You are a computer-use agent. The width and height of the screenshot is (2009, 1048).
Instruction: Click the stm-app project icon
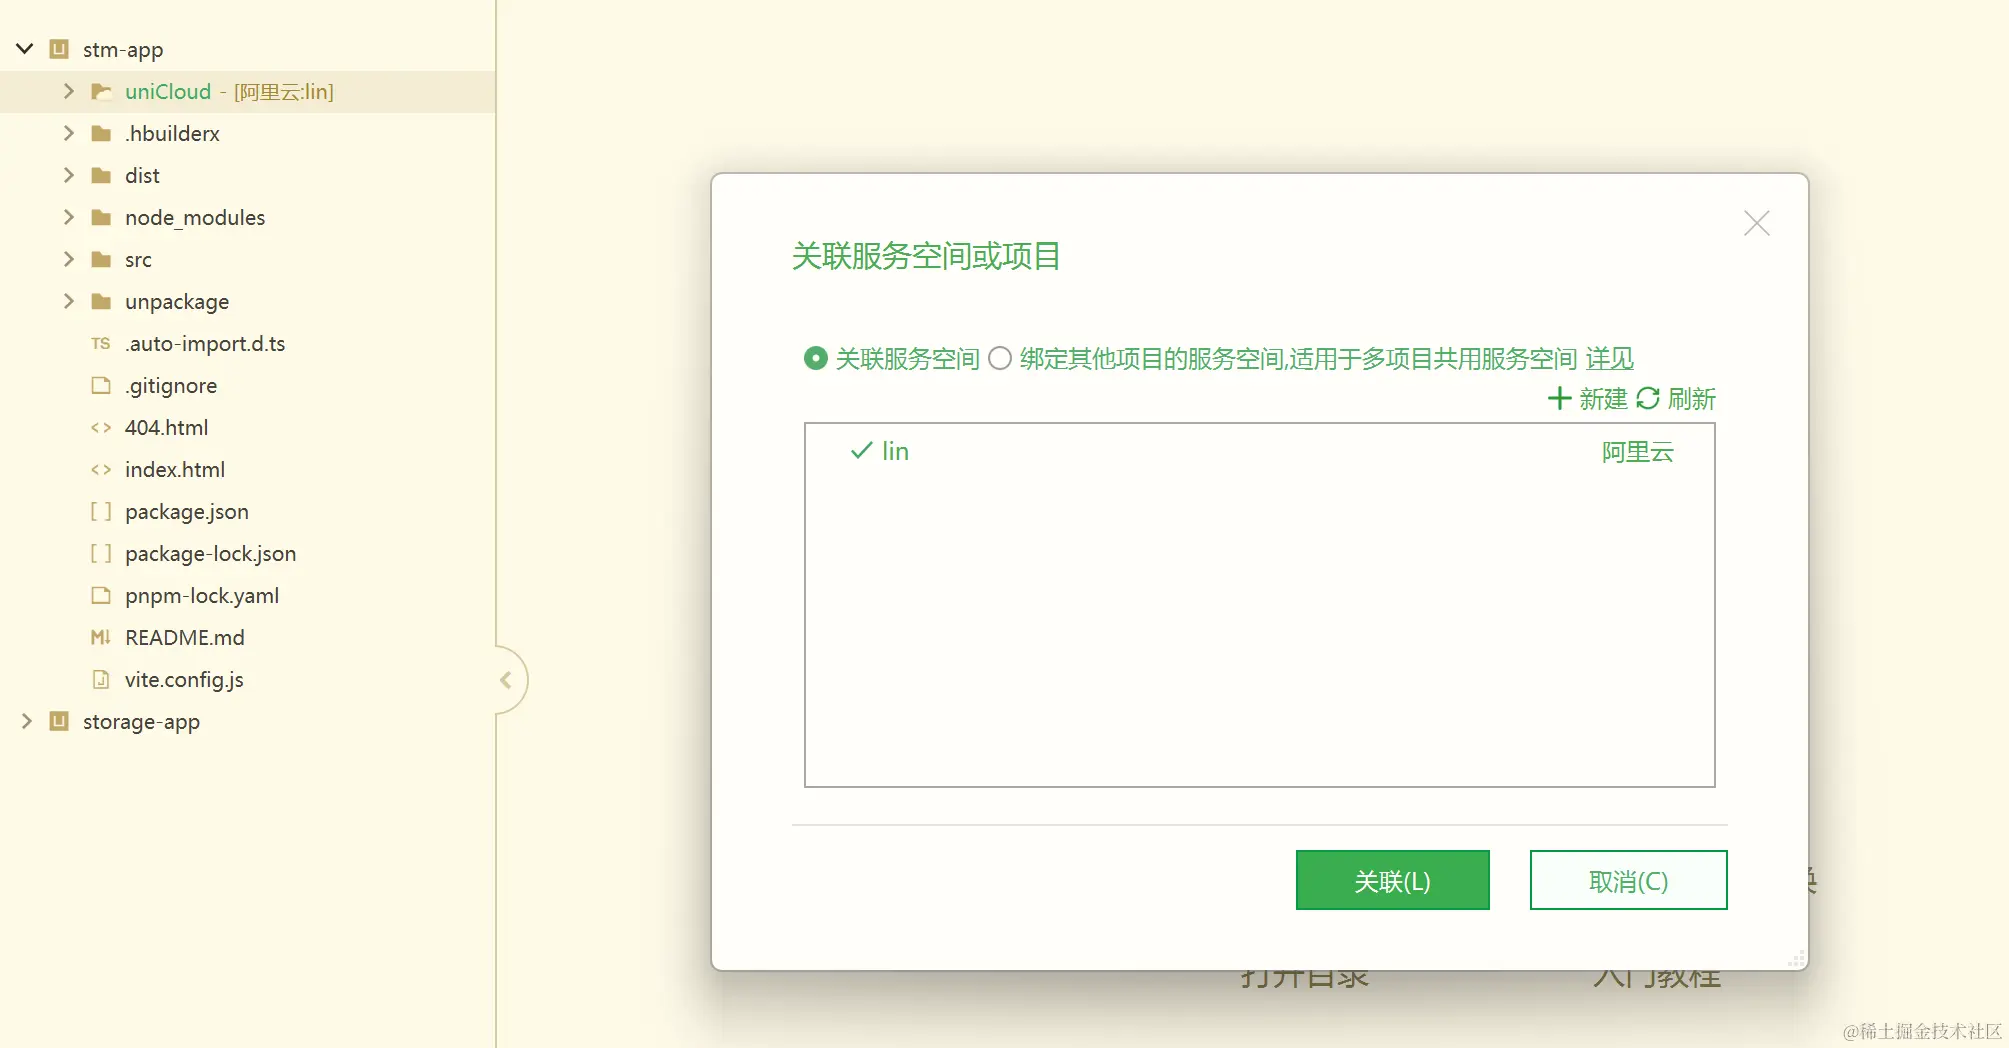pos(59,49)
